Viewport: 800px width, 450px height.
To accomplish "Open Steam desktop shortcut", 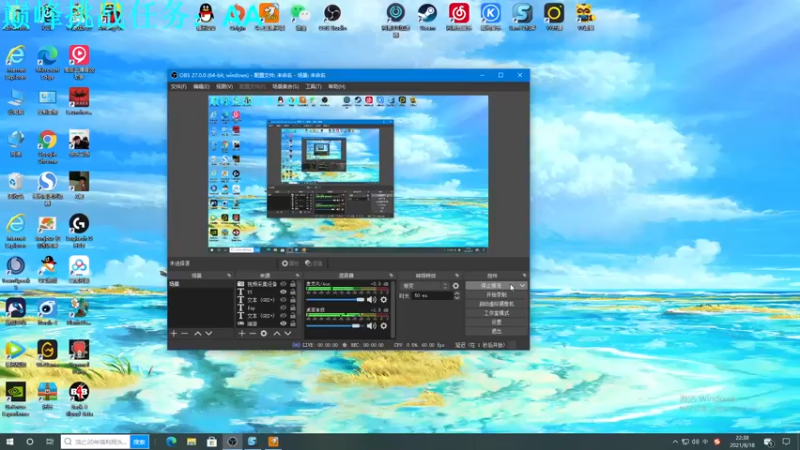I will 428,16.
